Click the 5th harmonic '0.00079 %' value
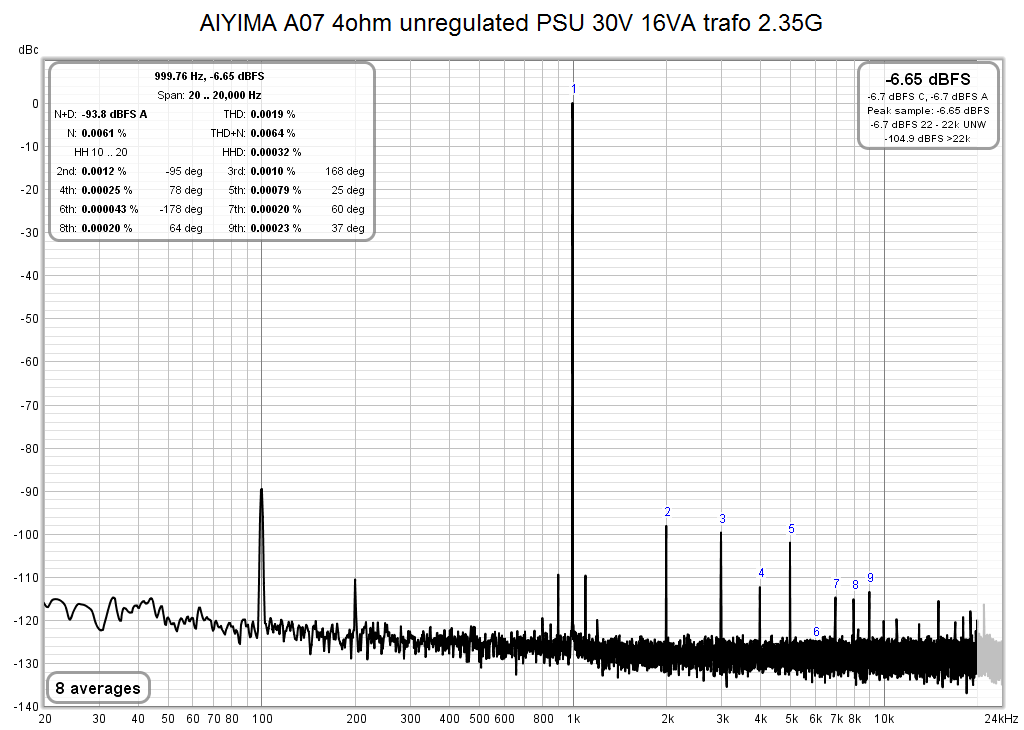1024x730 pixels. point(276,190)
